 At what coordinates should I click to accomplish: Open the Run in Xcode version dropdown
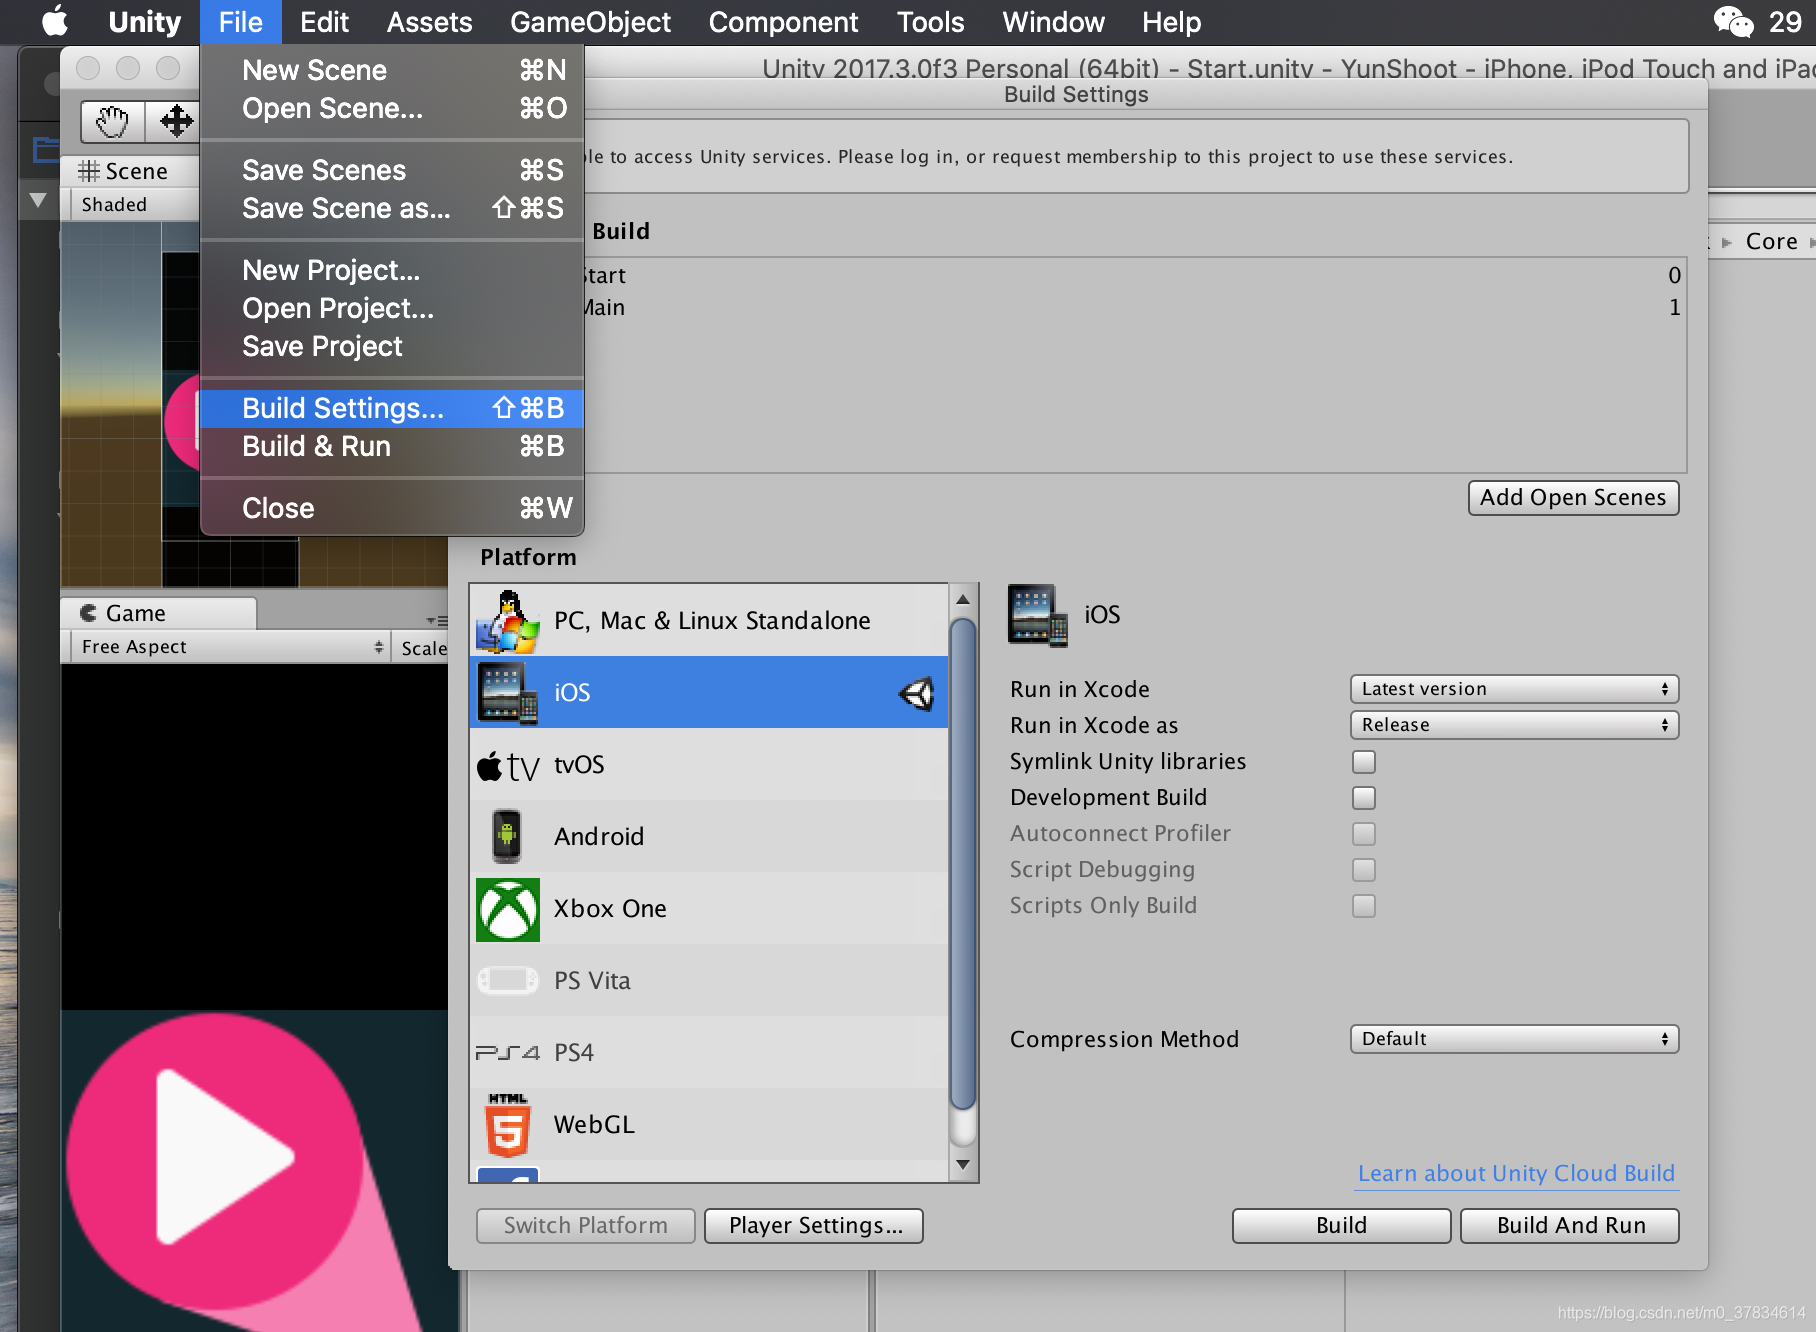[1514, 689]
